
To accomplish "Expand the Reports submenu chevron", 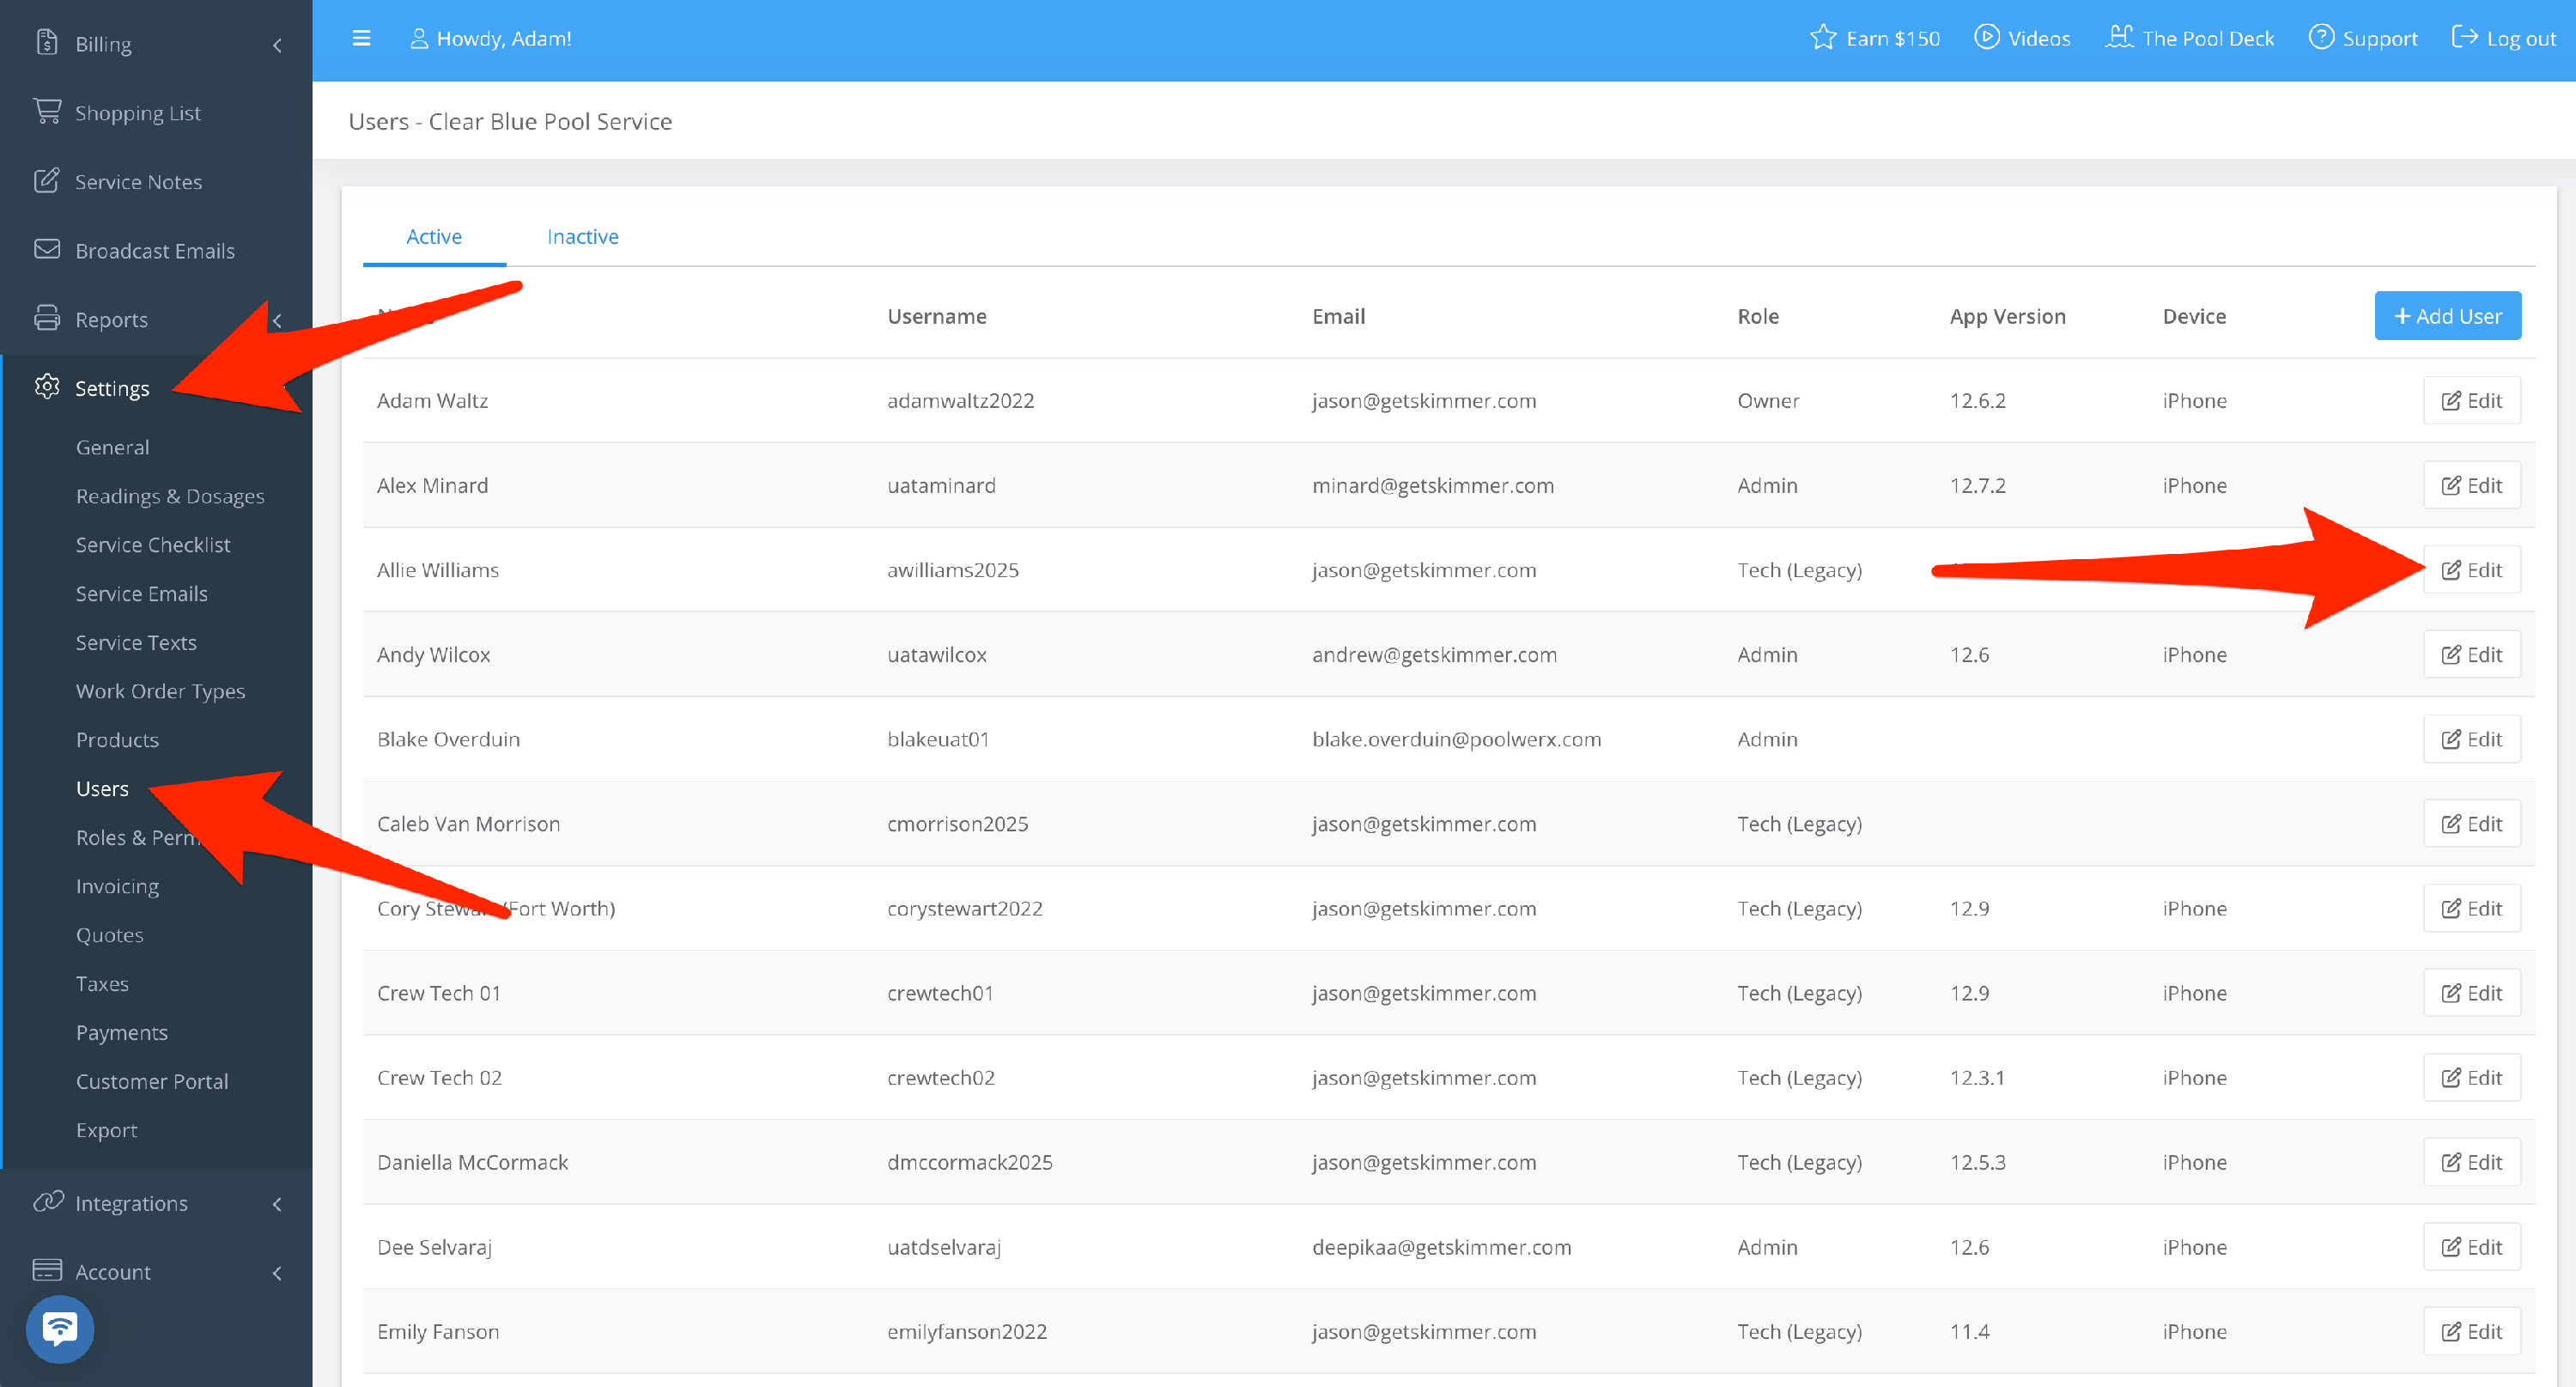I will tap(277, 320).
